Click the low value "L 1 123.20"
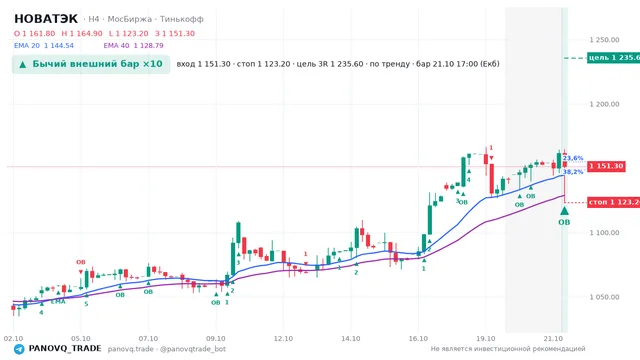The width and height of the screenshot is (640, 360). pos(129,33)
